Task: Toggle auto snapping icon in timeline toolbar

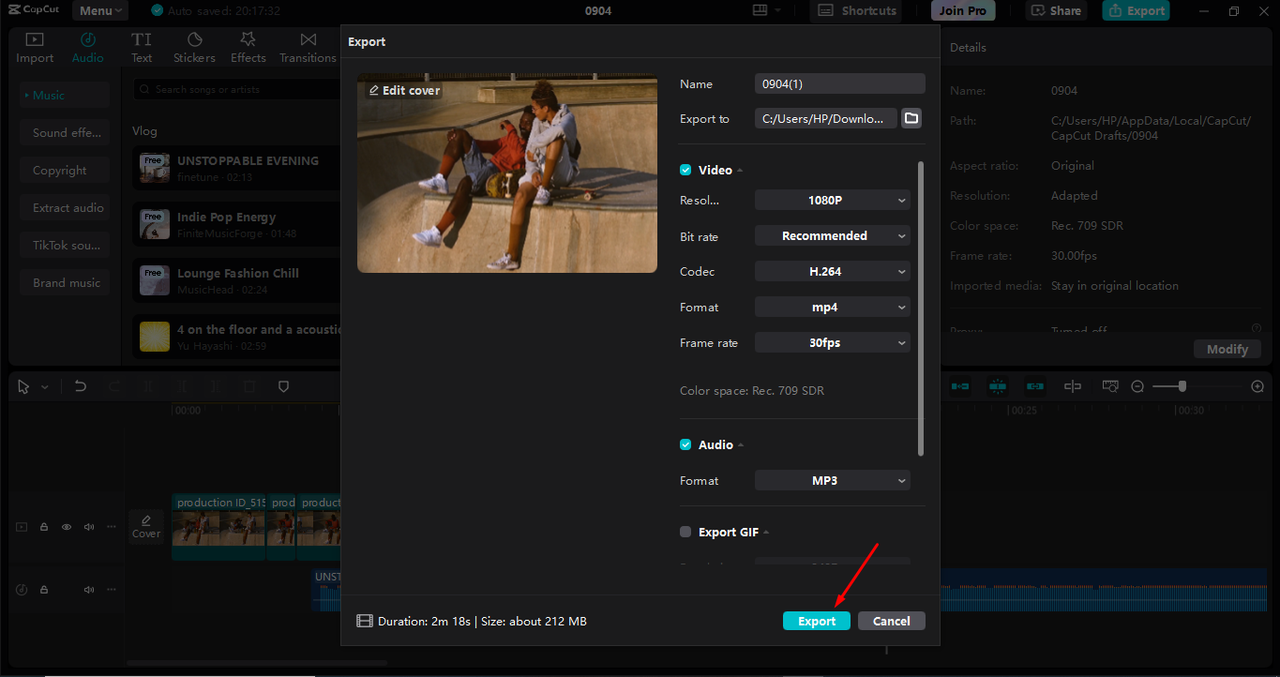Action: (997, 386)
